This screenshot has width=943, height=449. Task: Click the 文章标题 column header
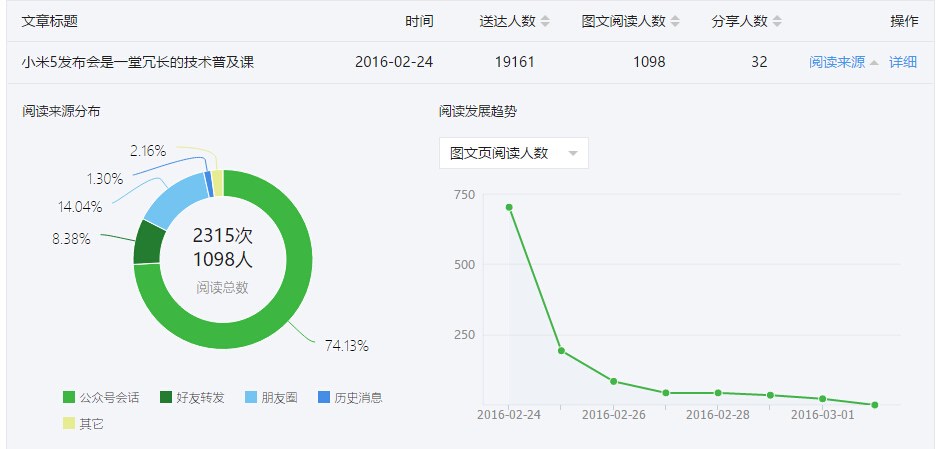click(x=49, y=22)
